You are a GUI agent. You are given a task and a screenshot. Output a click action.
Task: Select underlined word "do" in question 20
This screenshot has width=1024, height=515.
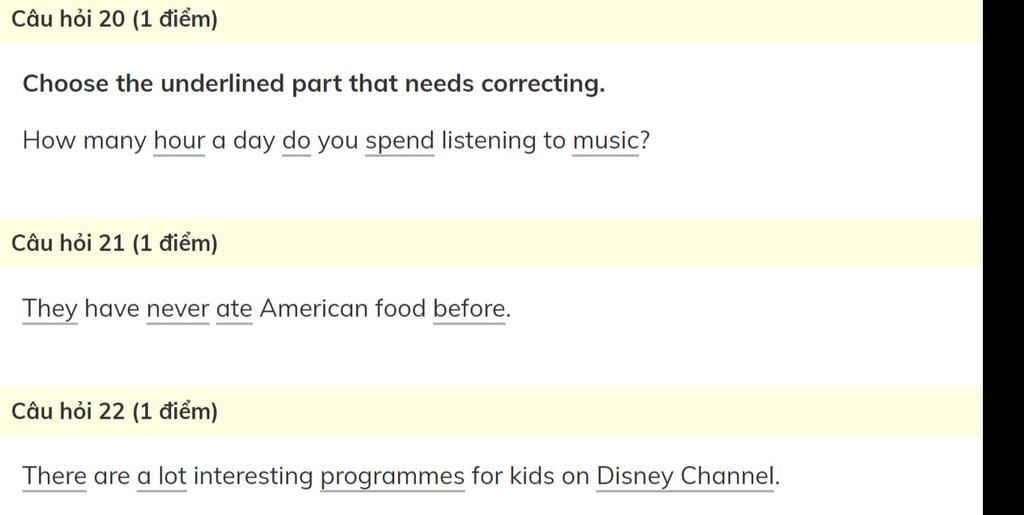[x=296, y=141]
